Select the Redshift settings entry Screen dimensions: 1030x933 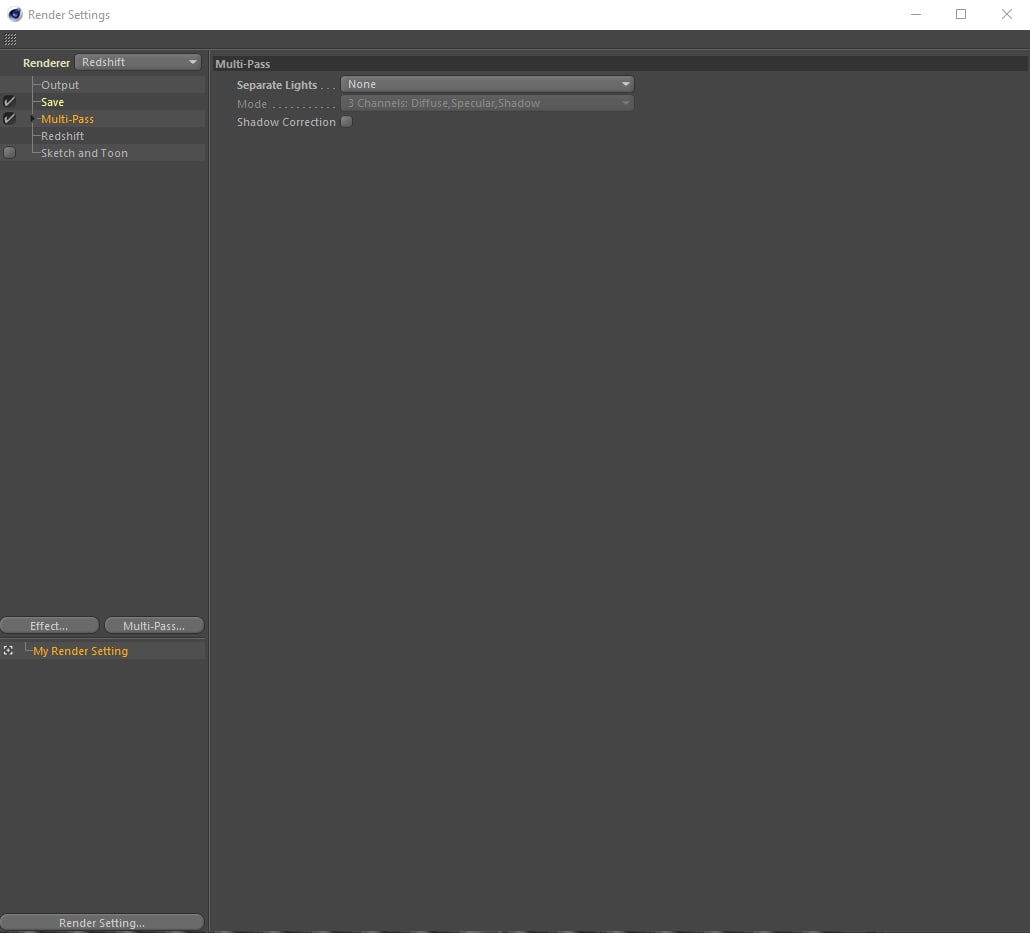pos(62,136)
